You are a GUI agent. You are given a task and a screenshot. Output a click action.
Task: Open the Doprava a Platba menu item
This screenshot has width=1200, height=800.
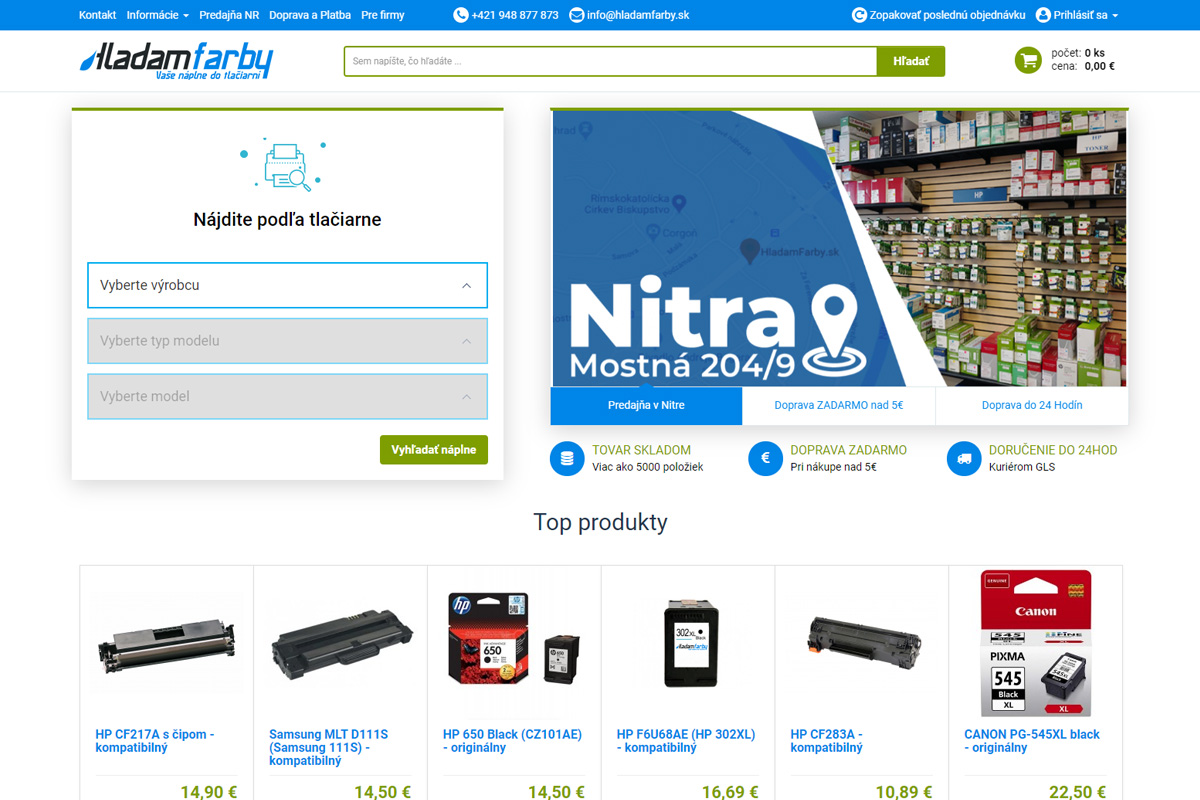pos(310,15)
